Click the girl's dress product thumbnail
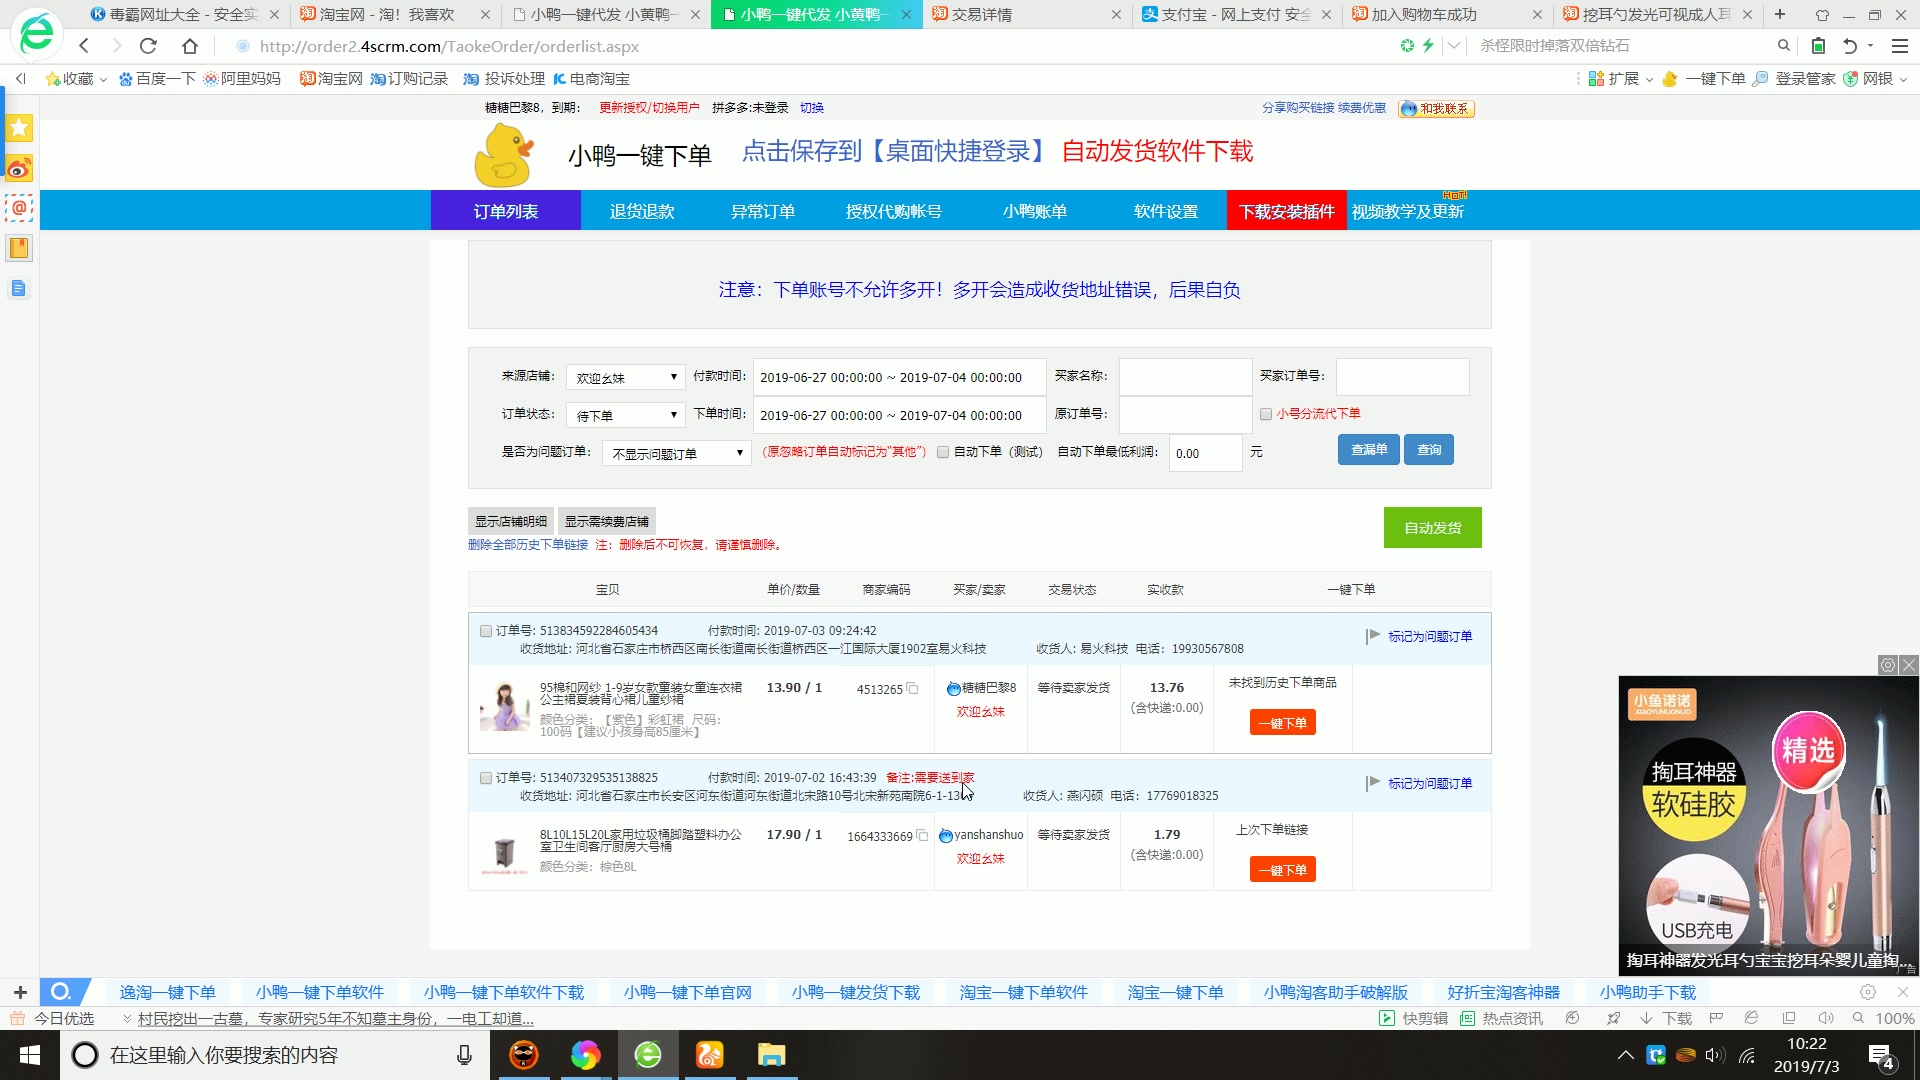This screenshot has width=1920, height=1080. 505,706
